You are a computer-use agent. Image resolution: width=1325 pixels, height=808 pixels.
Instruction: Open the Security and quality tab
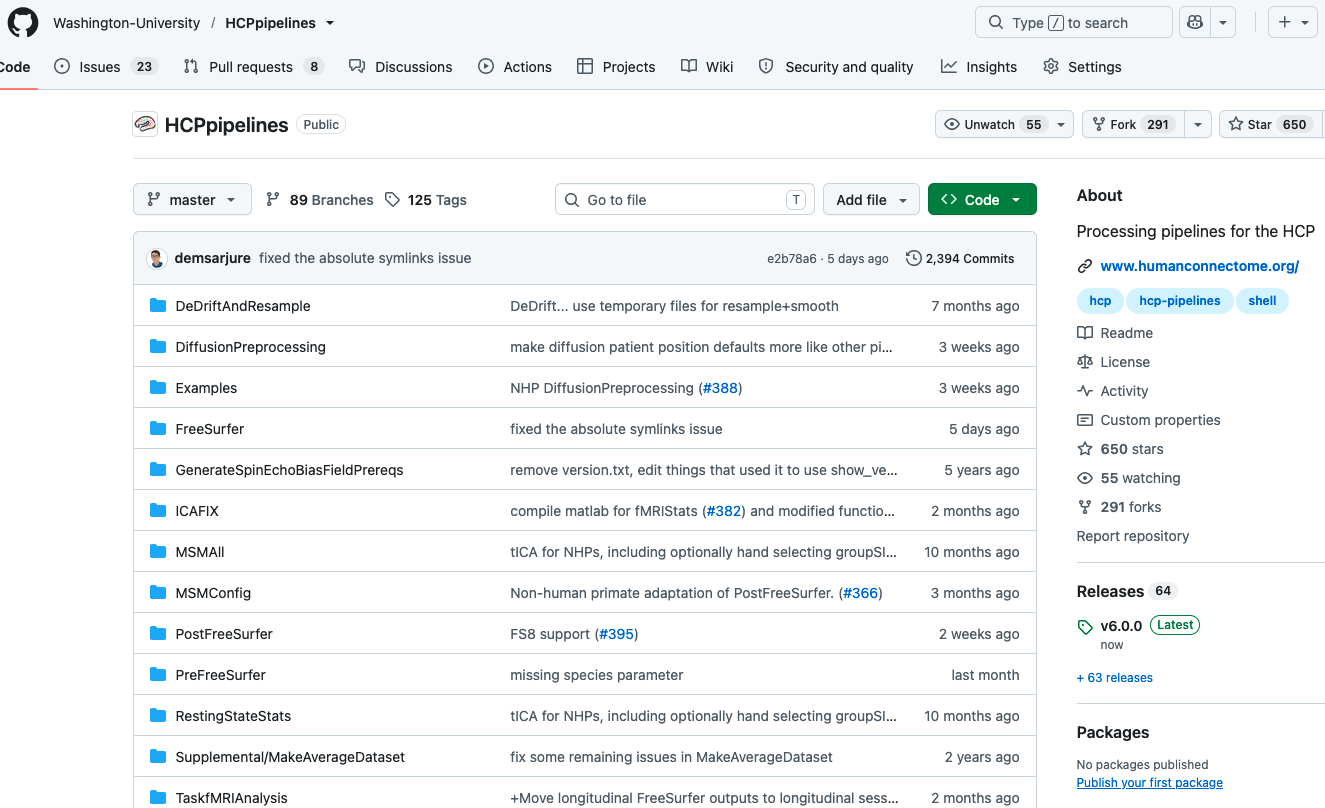point(836,67)
